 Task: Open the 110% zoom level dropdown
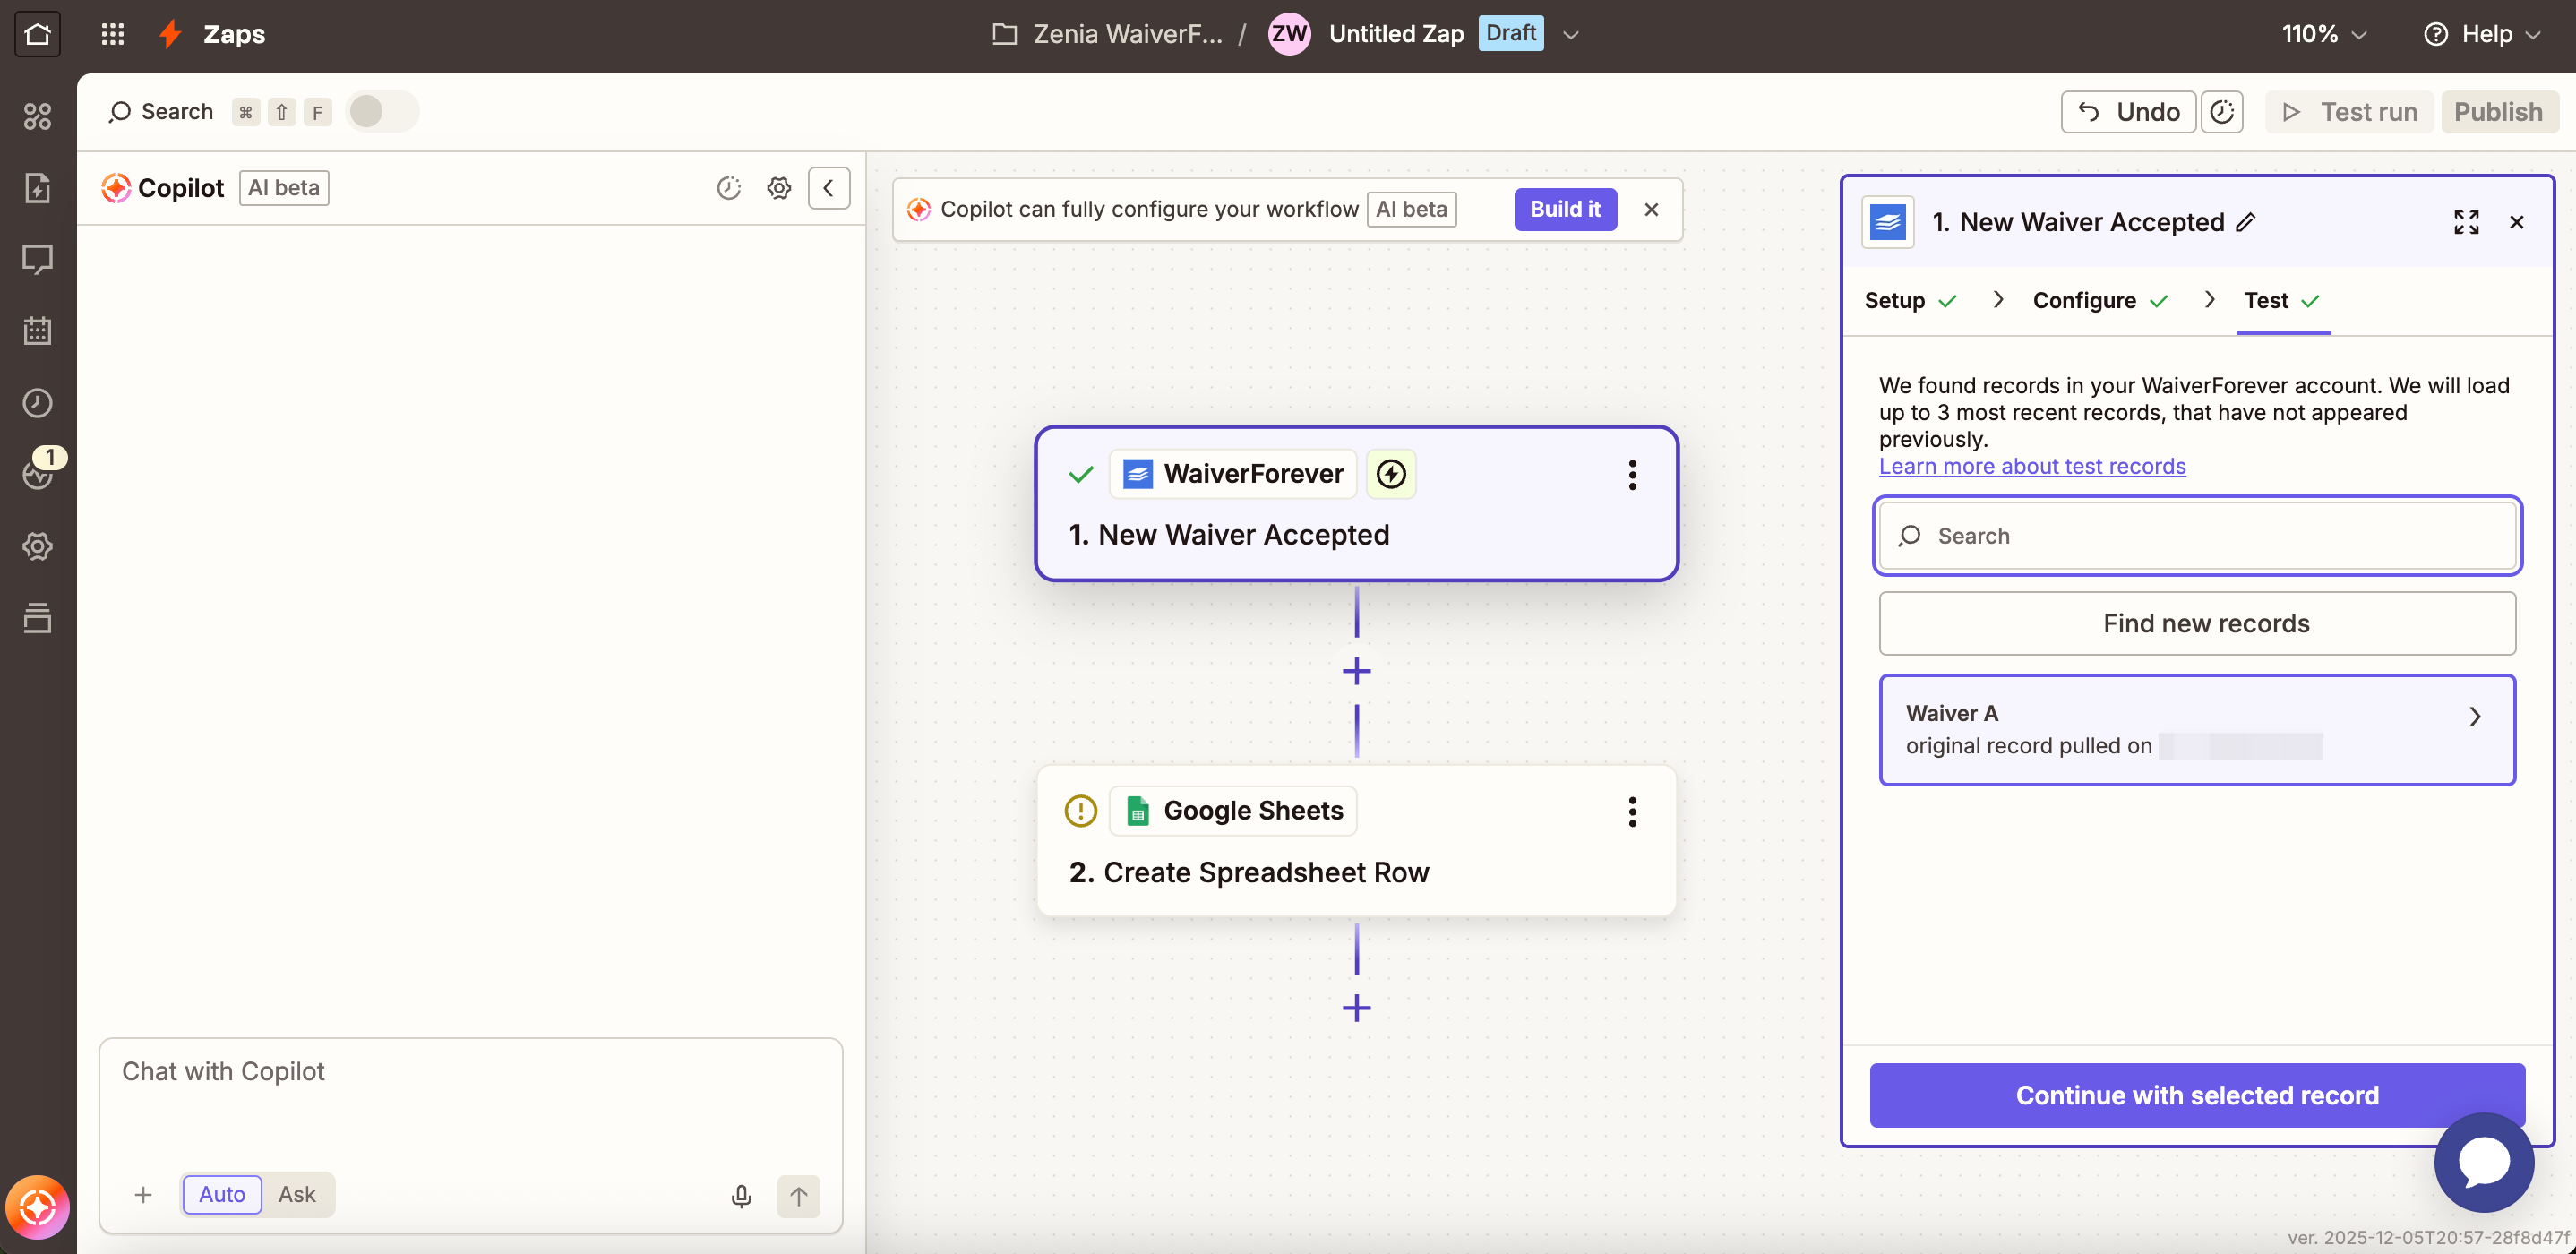tap(2324, 34)
